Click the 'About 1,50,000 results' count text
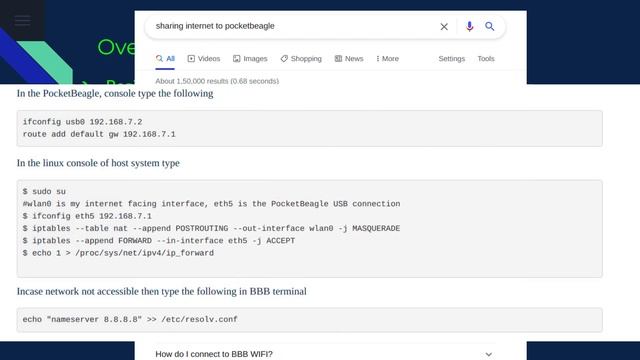Image resolution: width=640 pixels, height=360 pixels. click(x=217, y=81)
